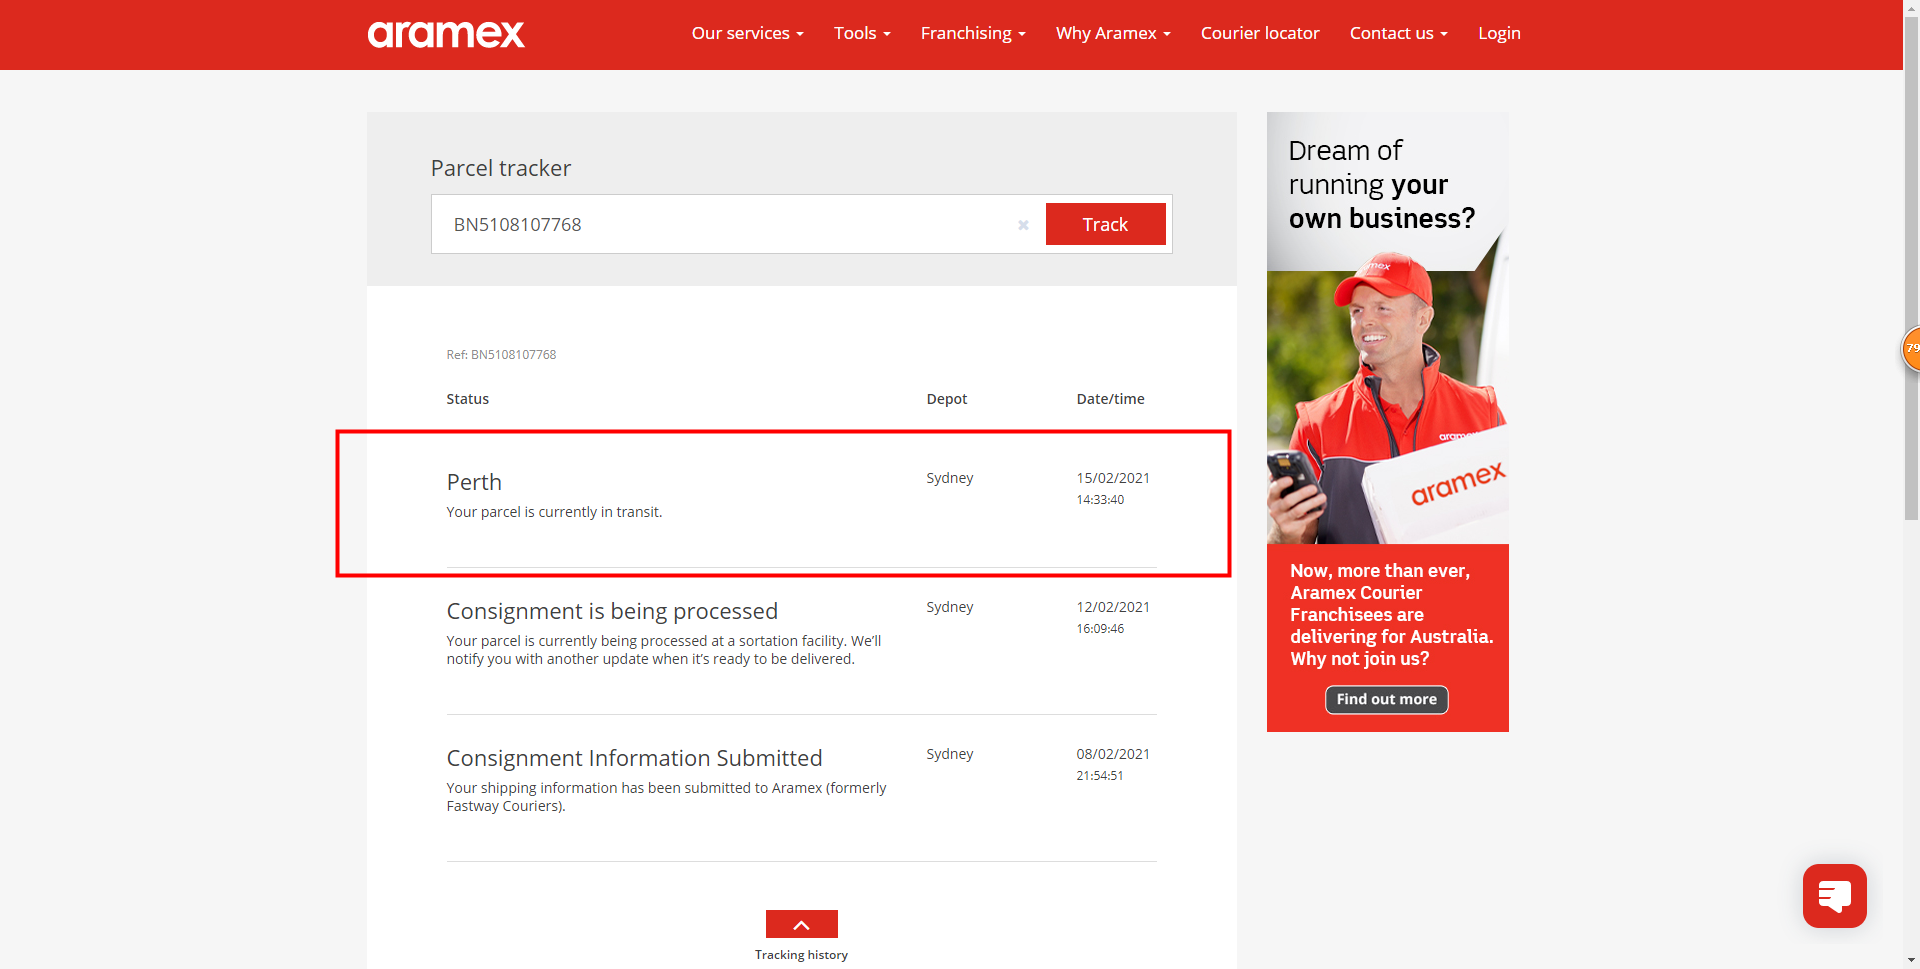1920x969 pixels.
Task: Click Find out more on franchise ad
Action: [x=1386, y=699]
